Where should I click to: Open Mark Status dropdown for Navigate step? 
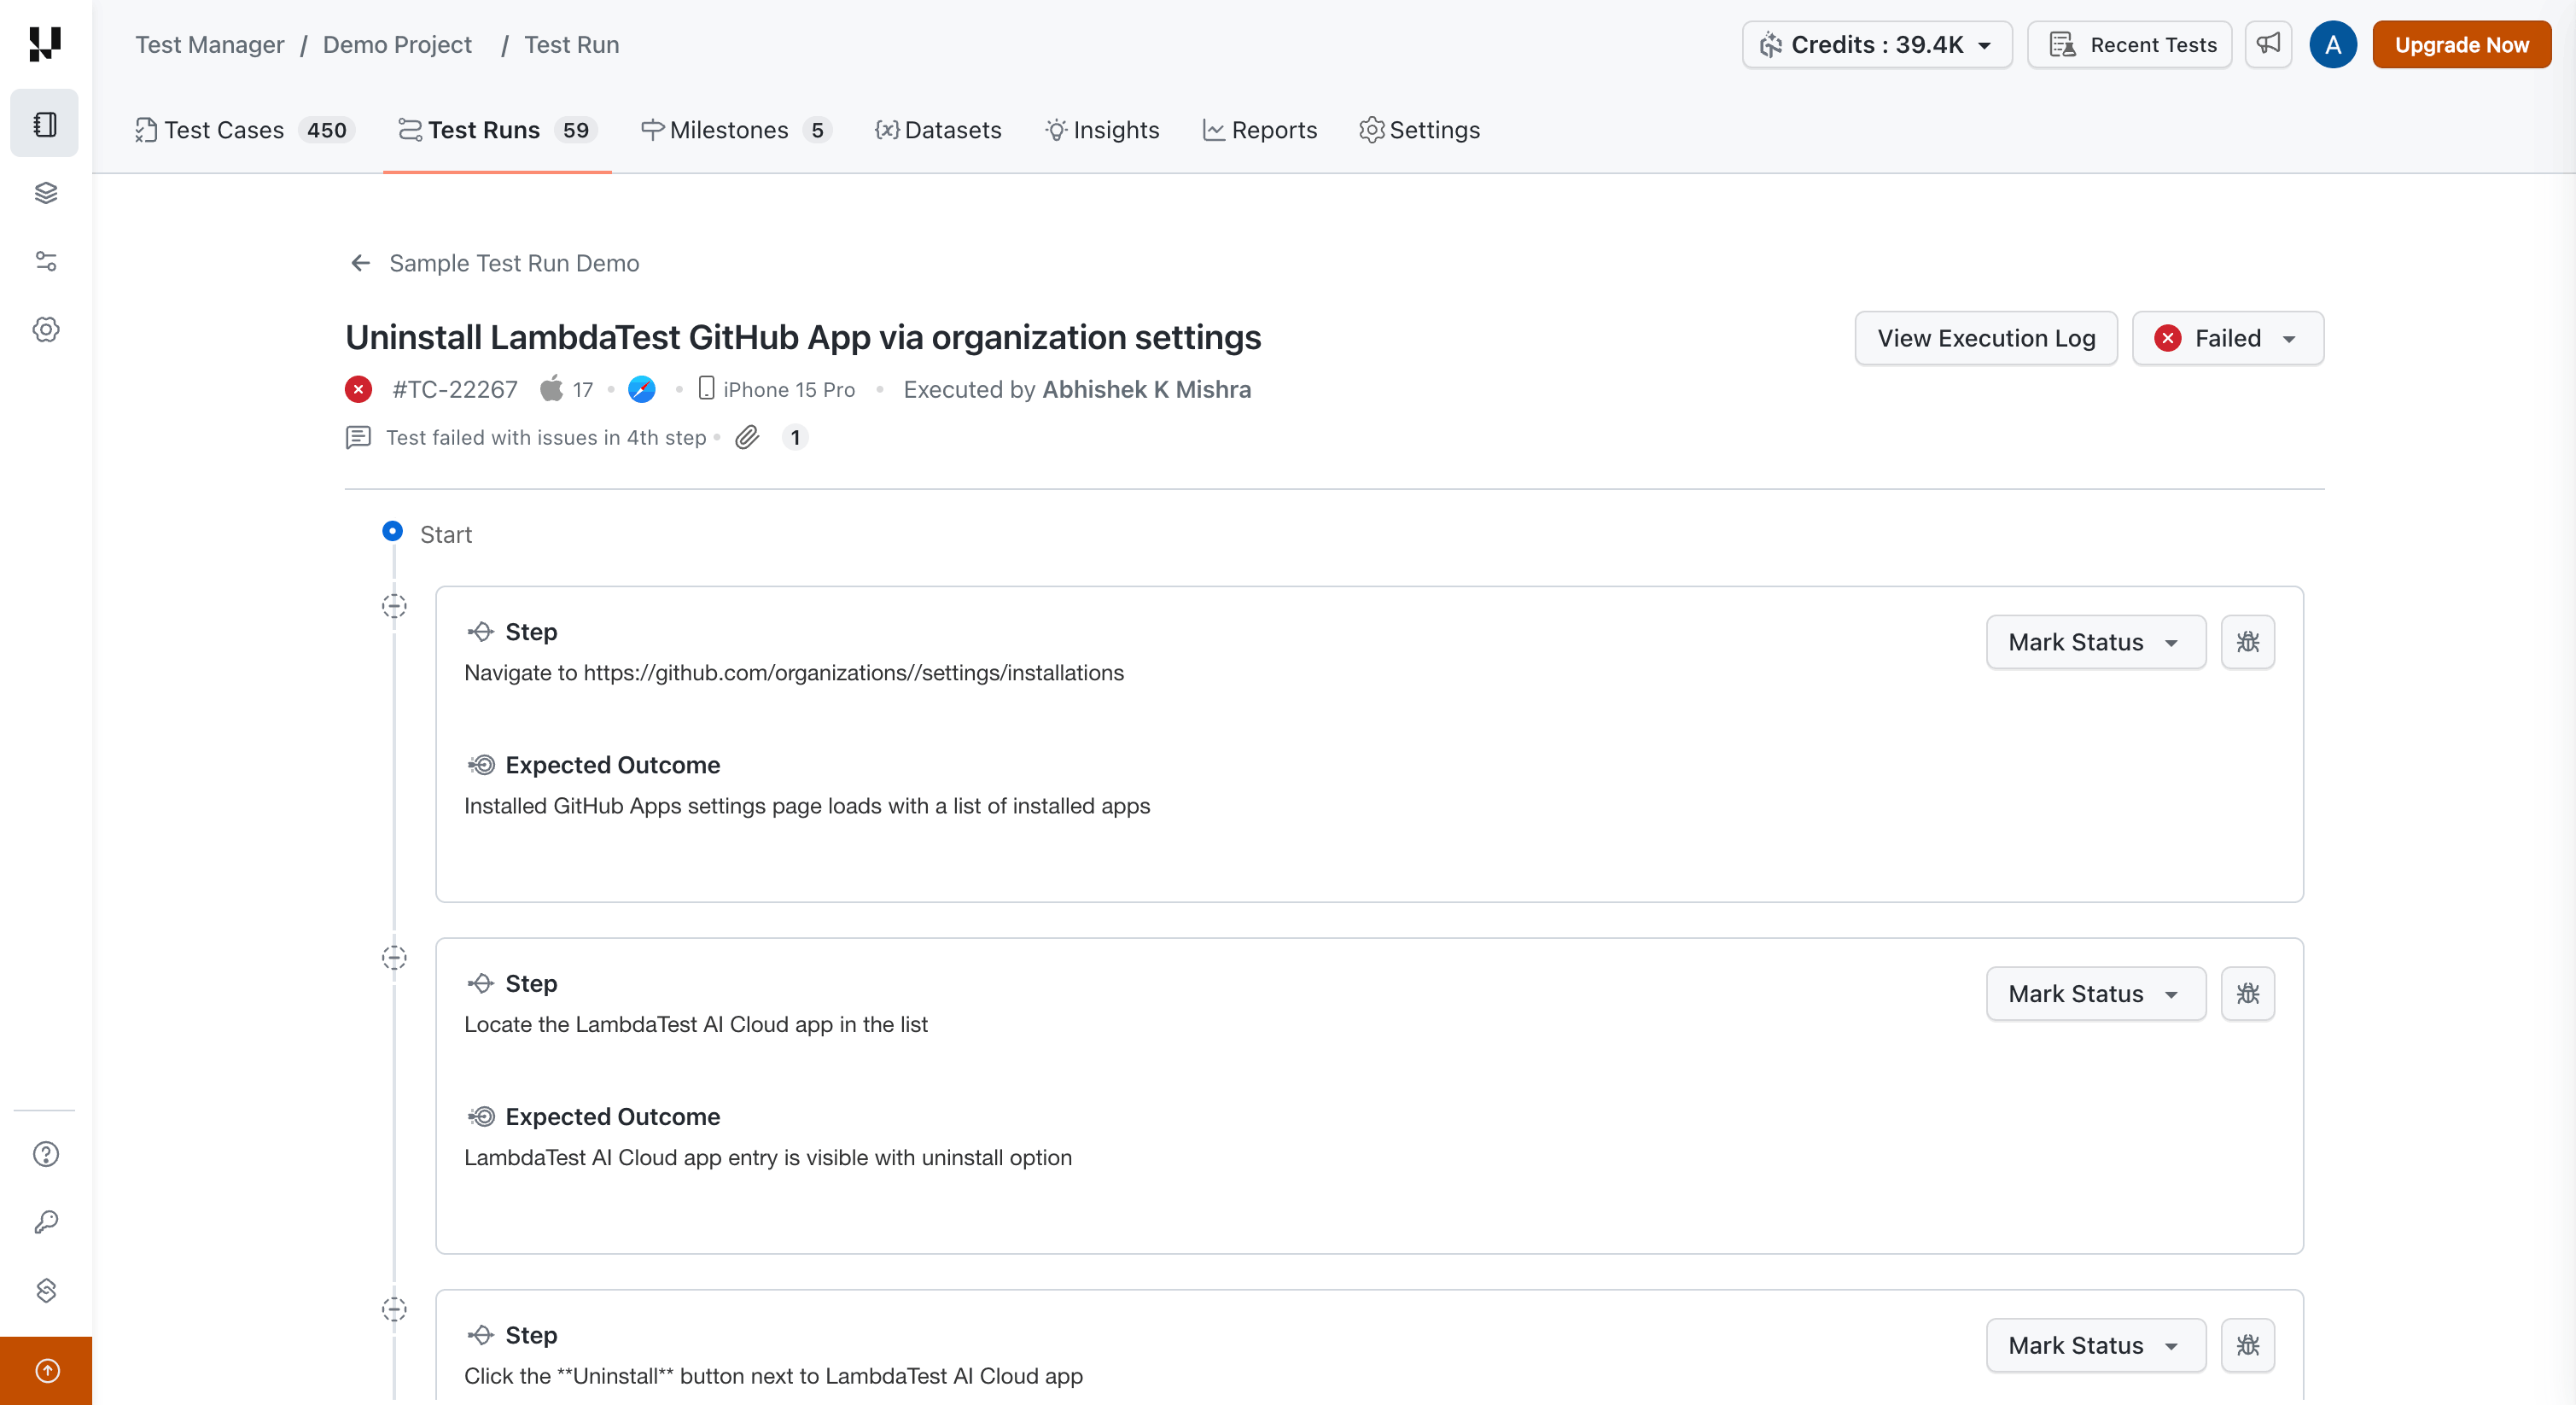(x=2095, y=642)
